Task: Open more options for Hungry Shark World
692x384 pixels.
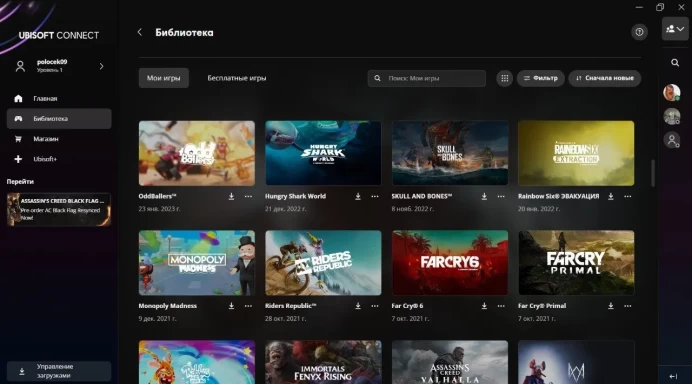Action: (375, 196)
